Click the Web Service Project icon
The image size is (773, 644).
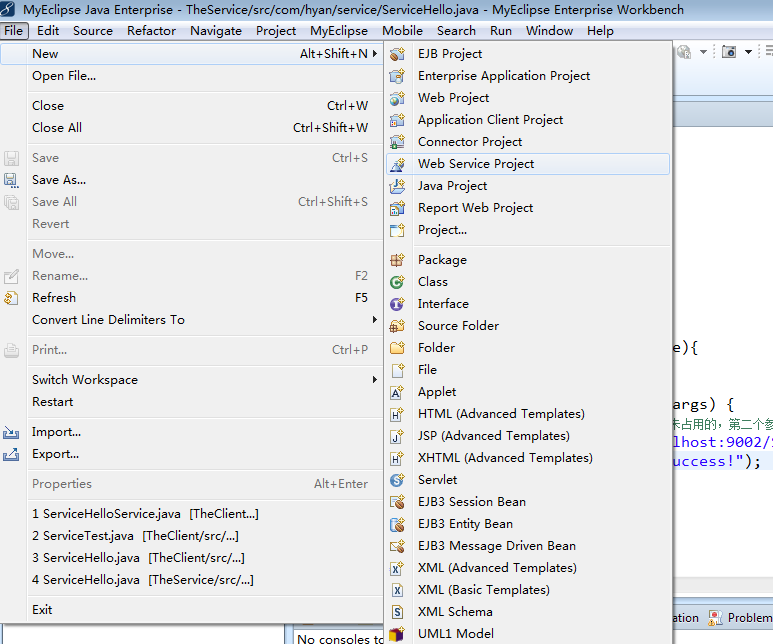(x=397, y=164)
